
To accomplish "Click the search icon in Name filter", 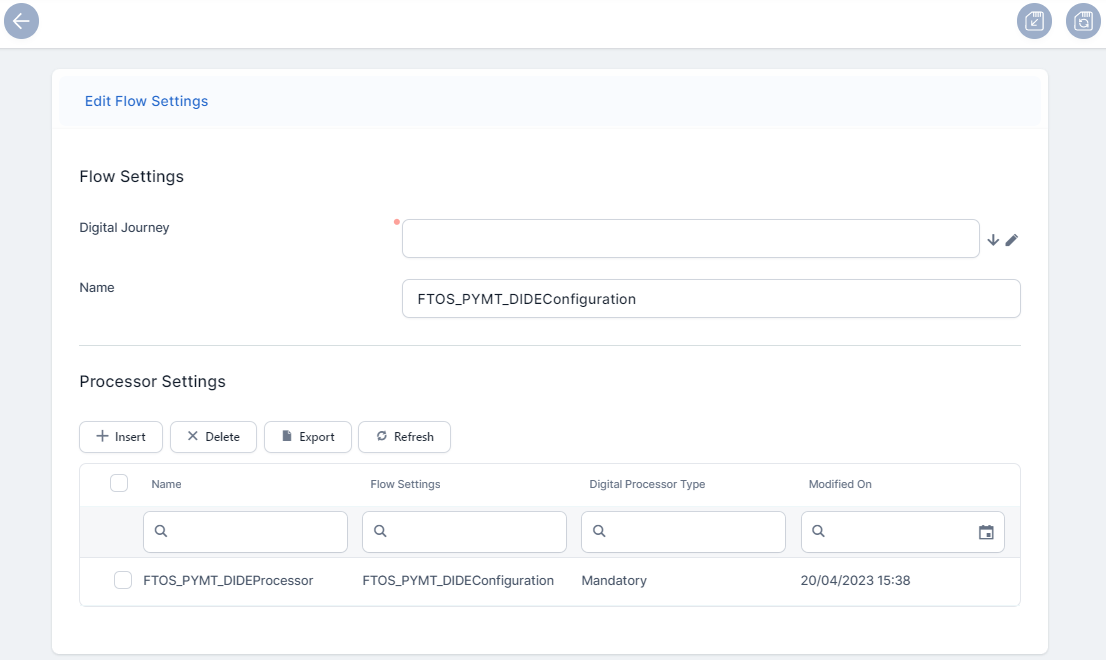I will pos(161,532).
